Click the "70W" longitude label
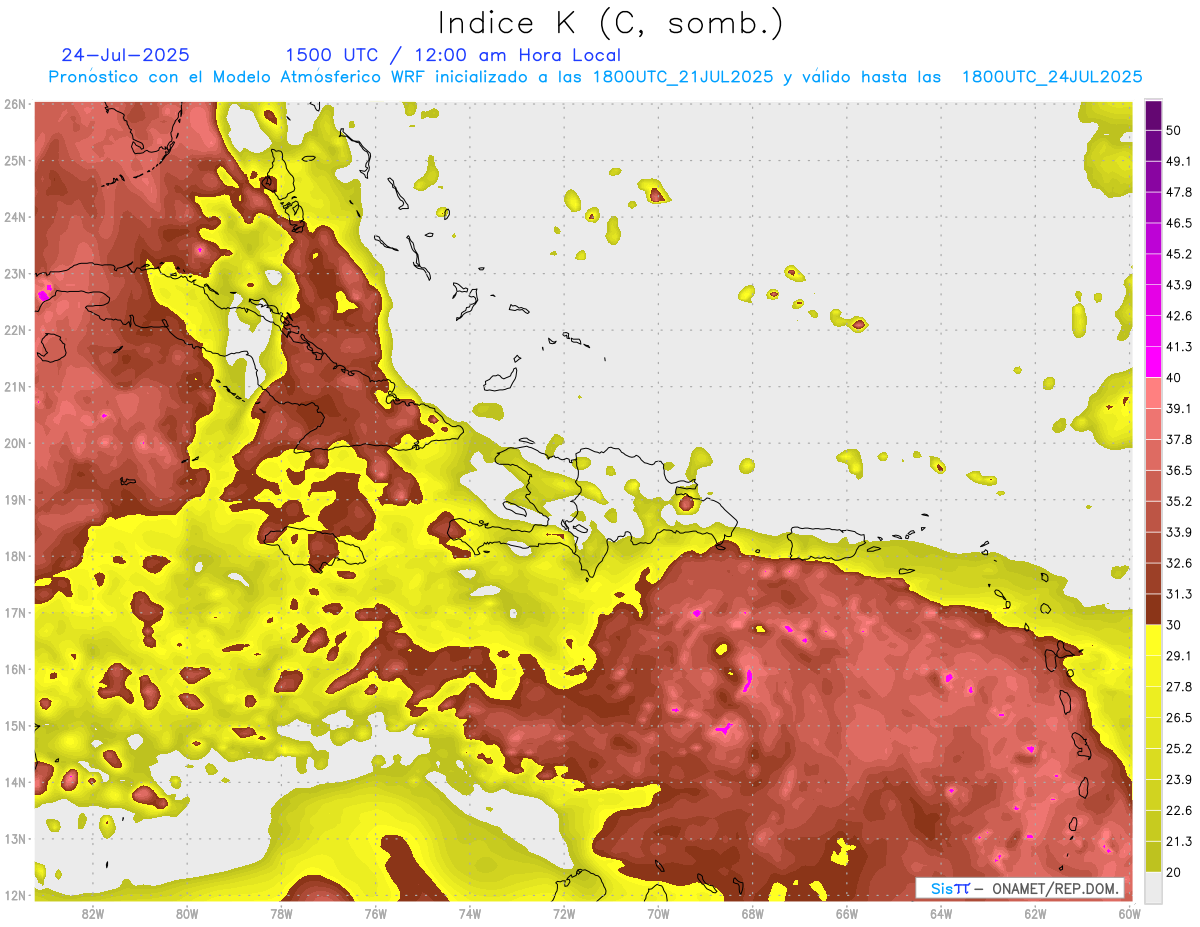 pos(658,912)
